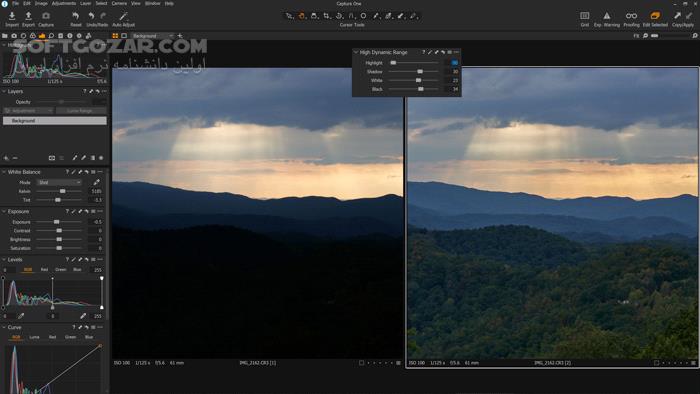The width and height of the screenshot is (700, 394).
Task: Select the Rotate cursor tool
Action: (339, 16)
